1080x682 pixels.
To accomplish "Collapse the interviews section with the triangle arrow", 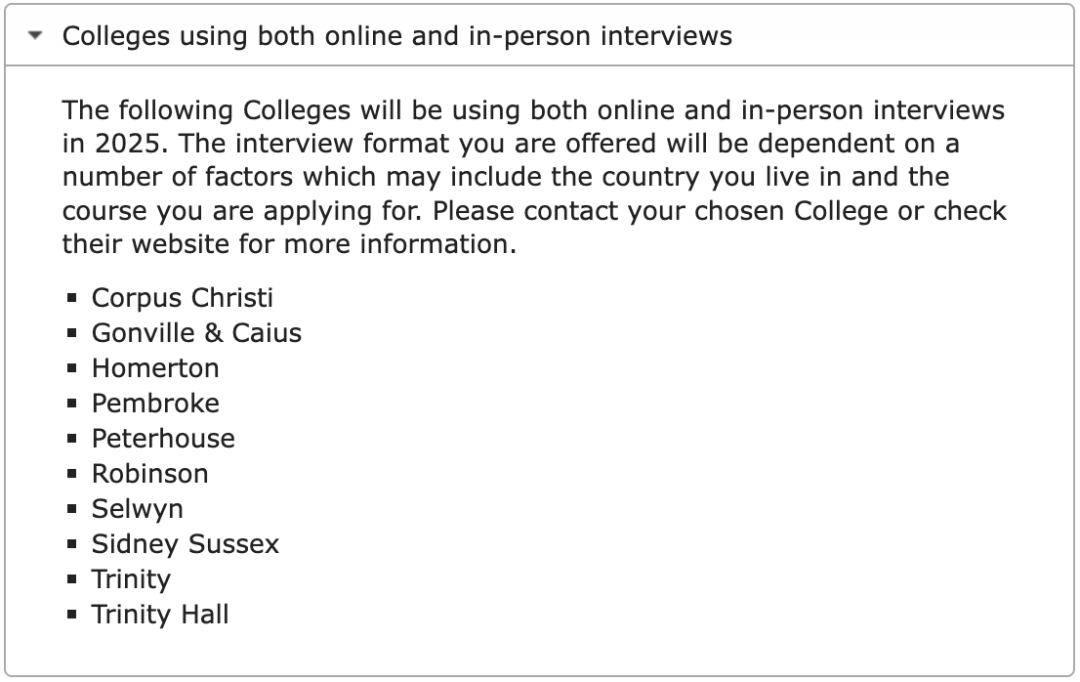I will point(37,36).
